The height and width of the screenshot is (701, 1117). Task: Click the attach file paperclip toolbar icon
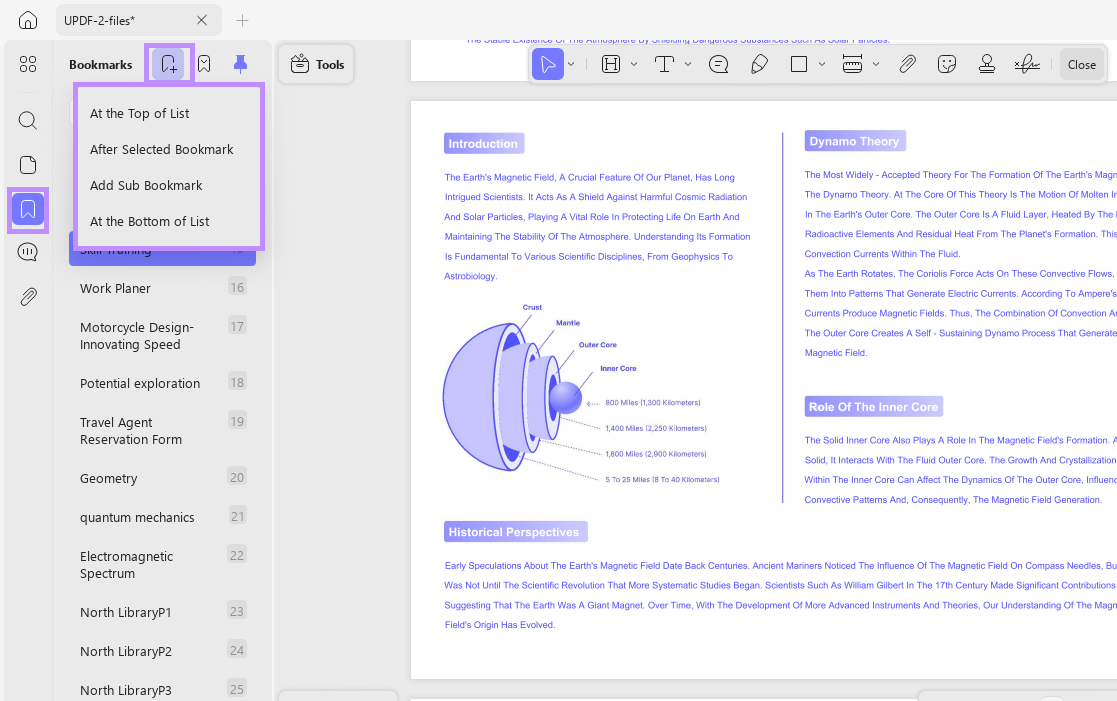click(x=908, y=65)
